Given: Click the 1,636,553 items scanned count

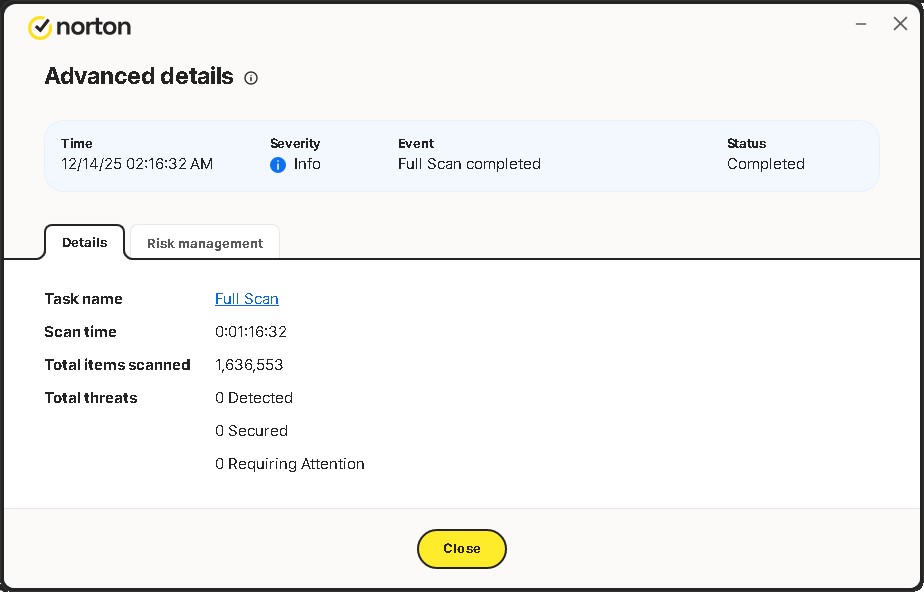Looking at the screenshot, I should 249,365.
